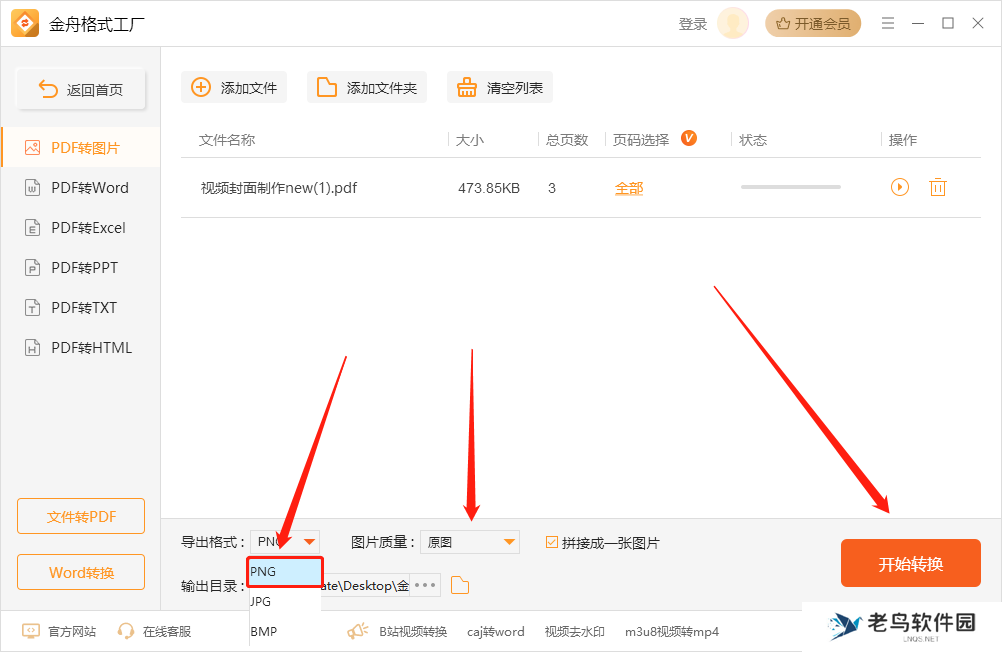Open the 图片质量 quality dropdown
The height and width of the screenshot is (652, 1002).
[x=469, y=541]
